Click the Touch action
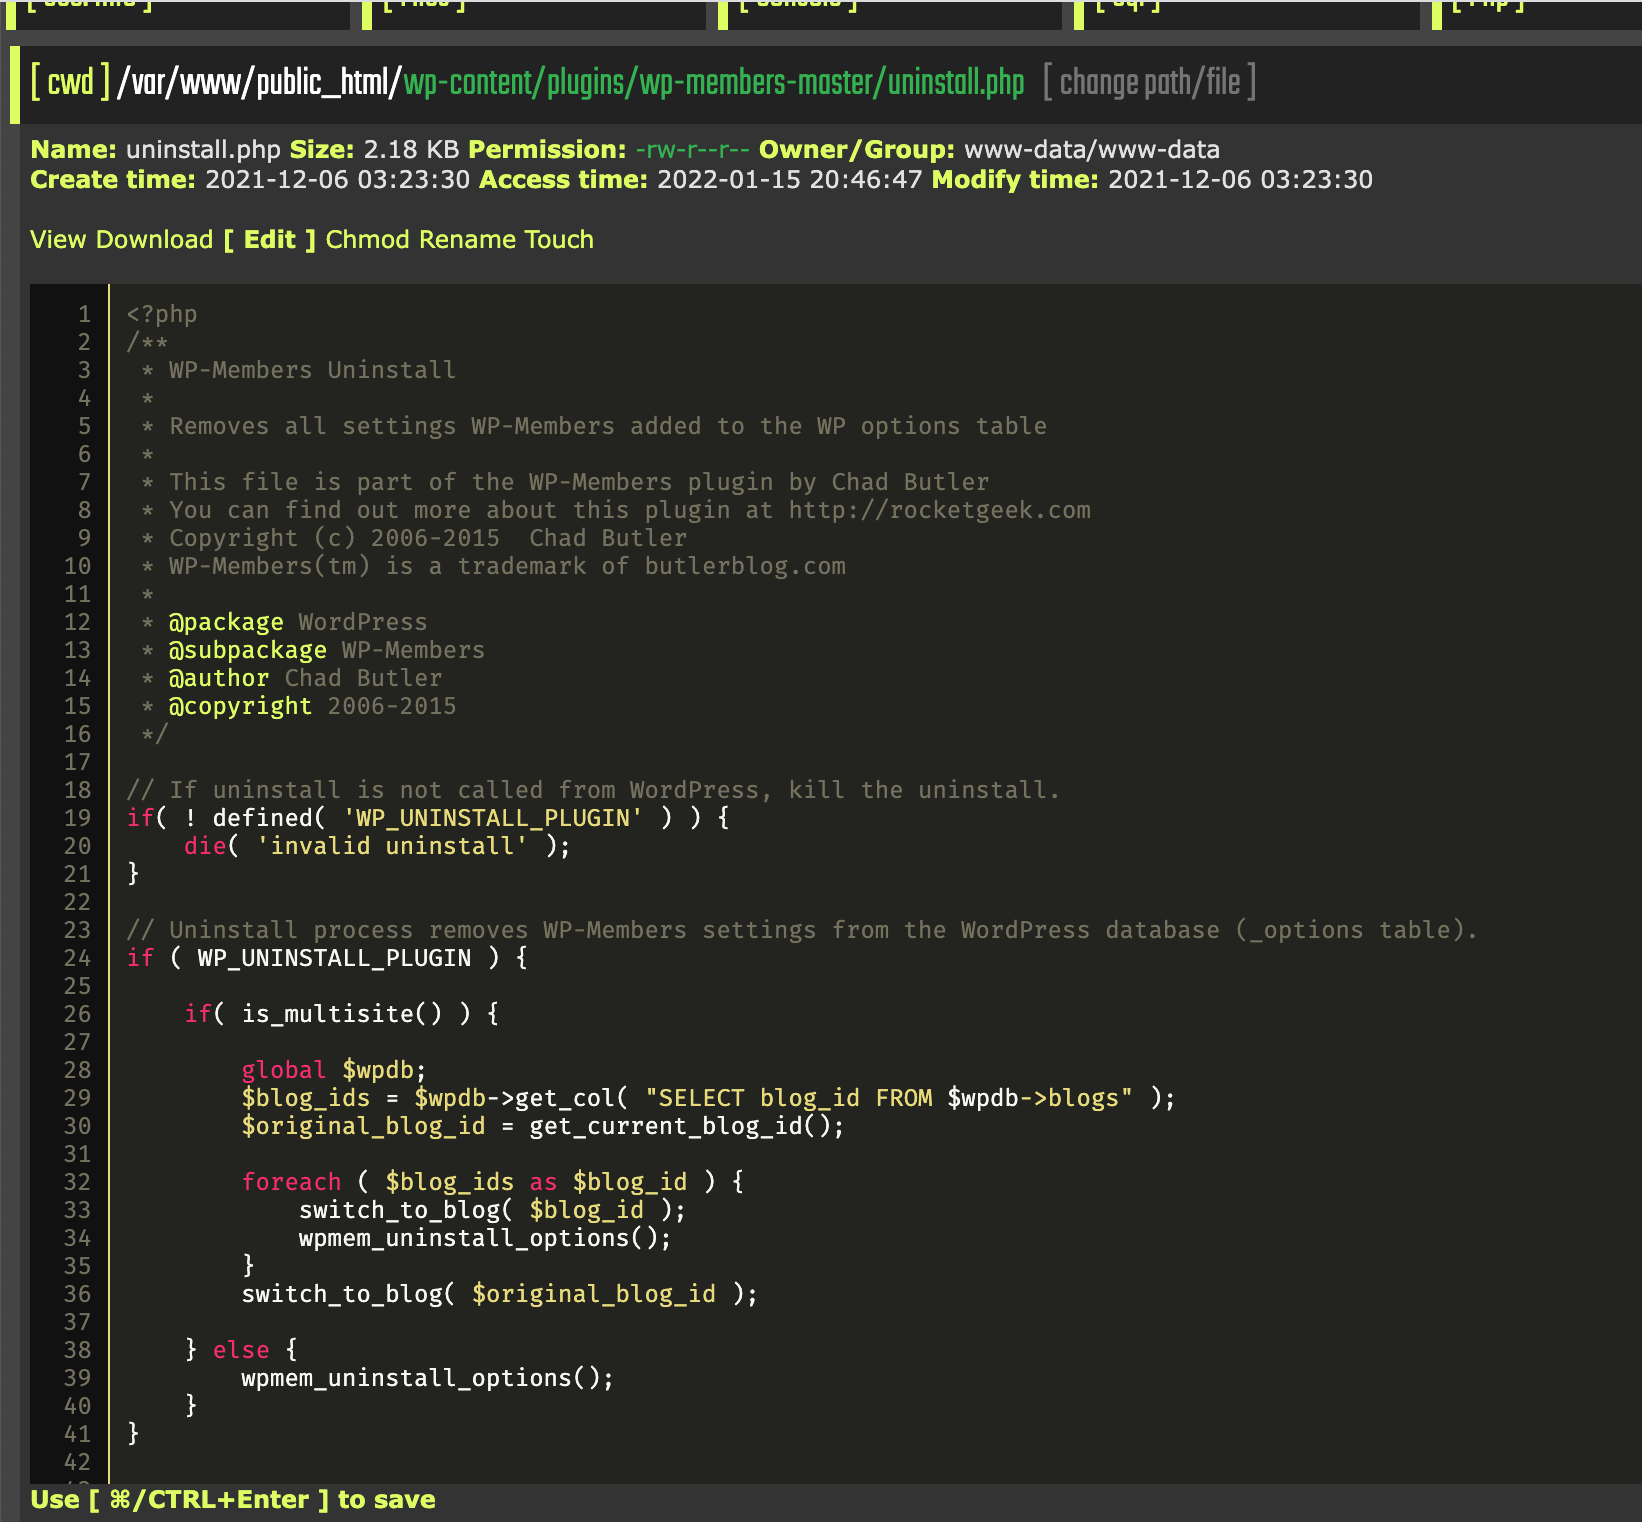This screenshot has width=1642, height=1522. pos(559,240)
